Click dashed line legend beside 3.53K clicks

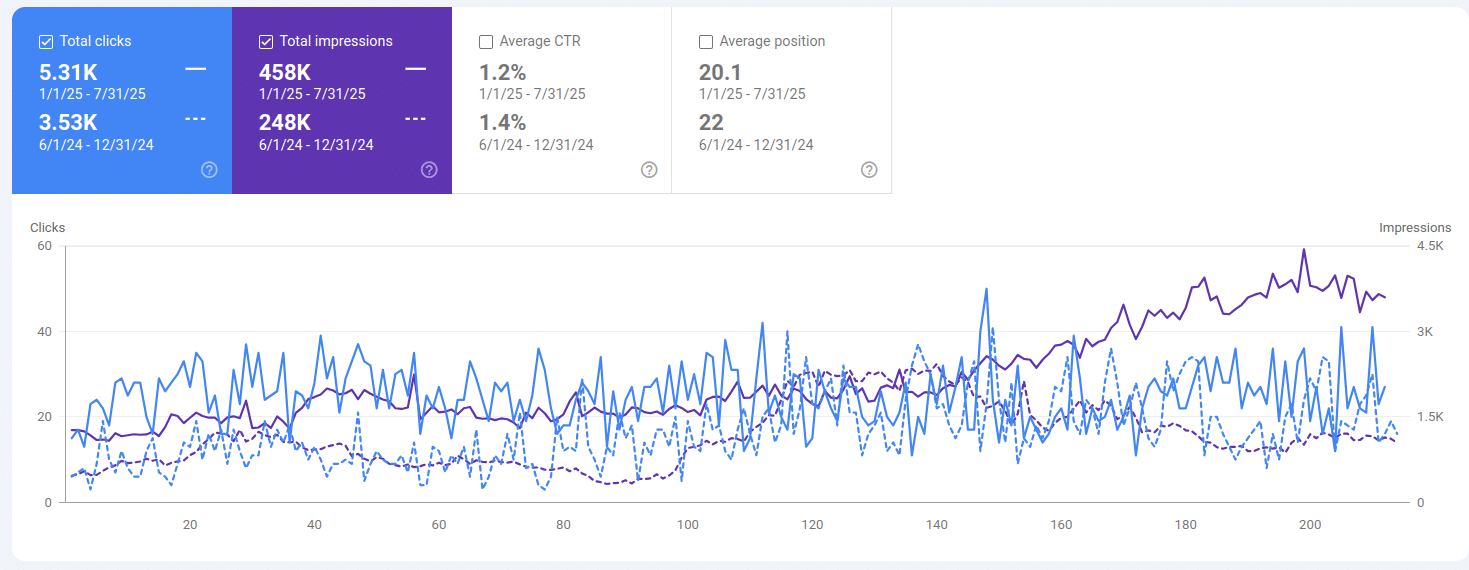pyautogui.click(x=195, y=119)
